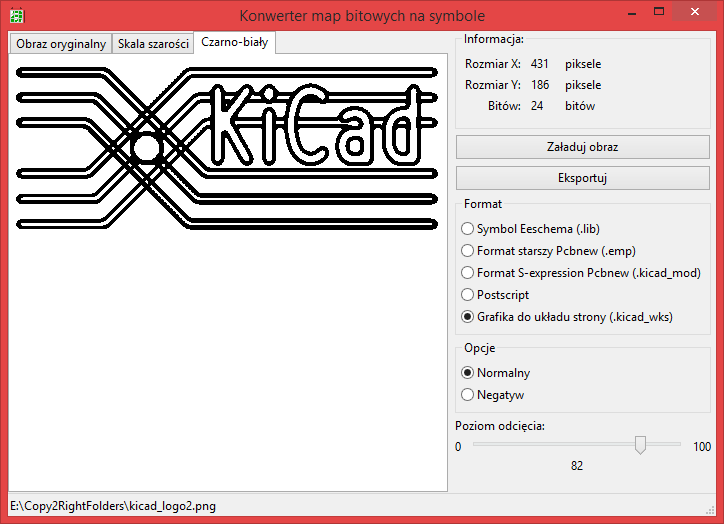Select Grafika do układu strony (.kicad_wks)
Image resolution: width=724 pixels, height=524 pixels.
[x=567, y=317]
